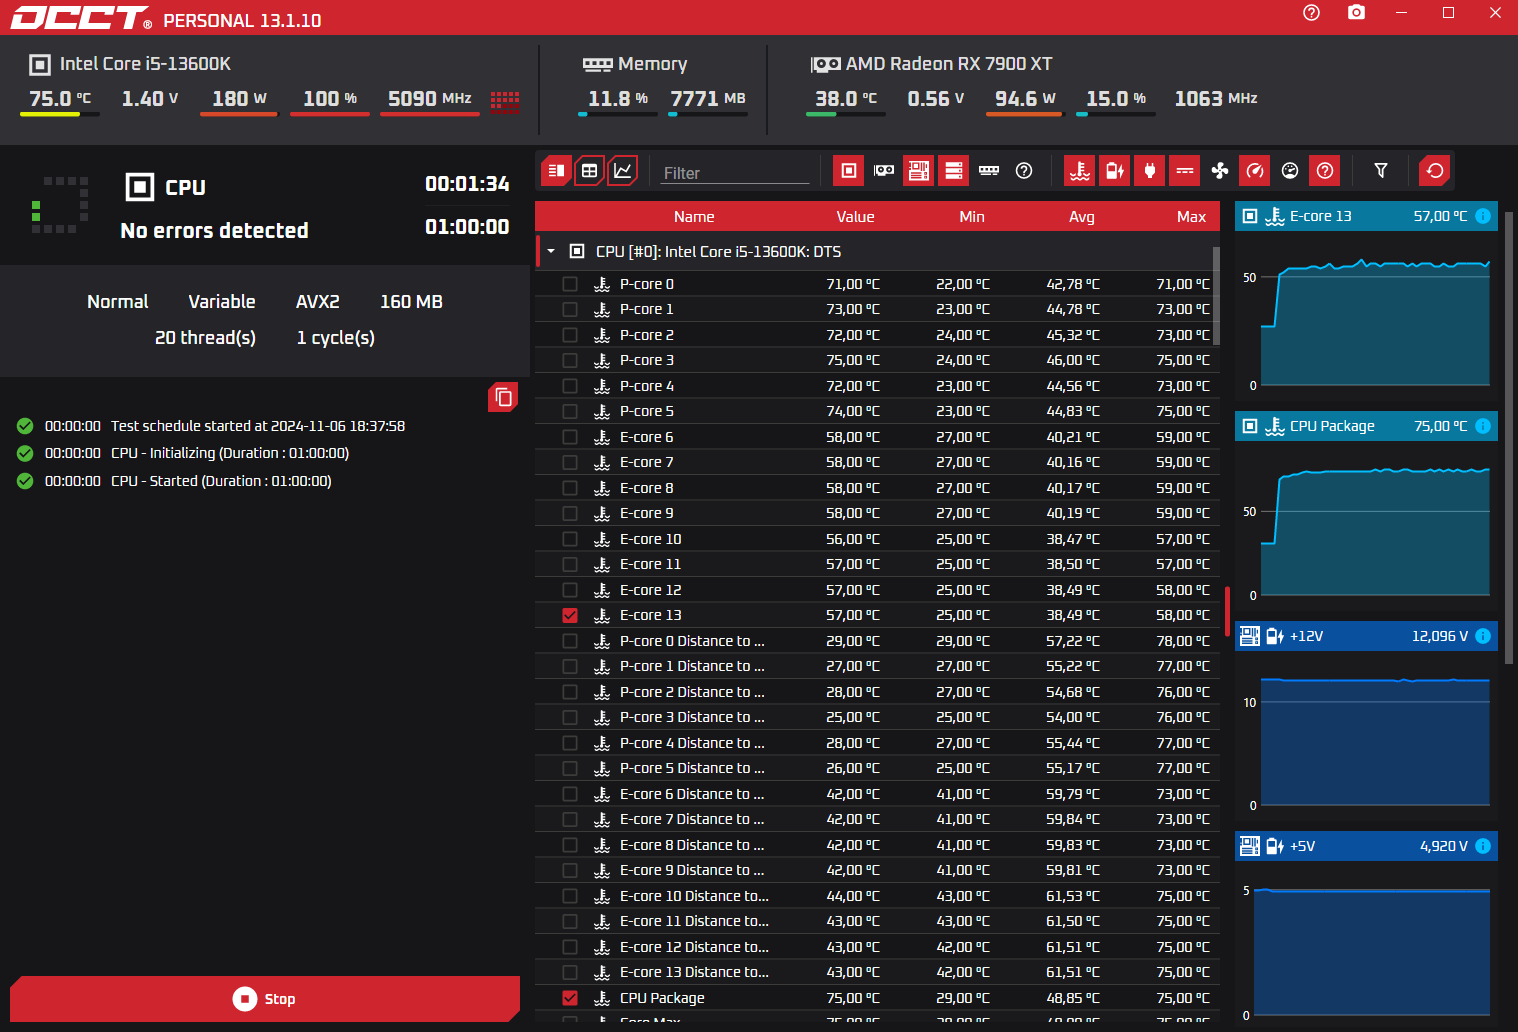Toggle the motherboard sensor filter icon
1518x1032 pixels.
click(x=918, y=171)
